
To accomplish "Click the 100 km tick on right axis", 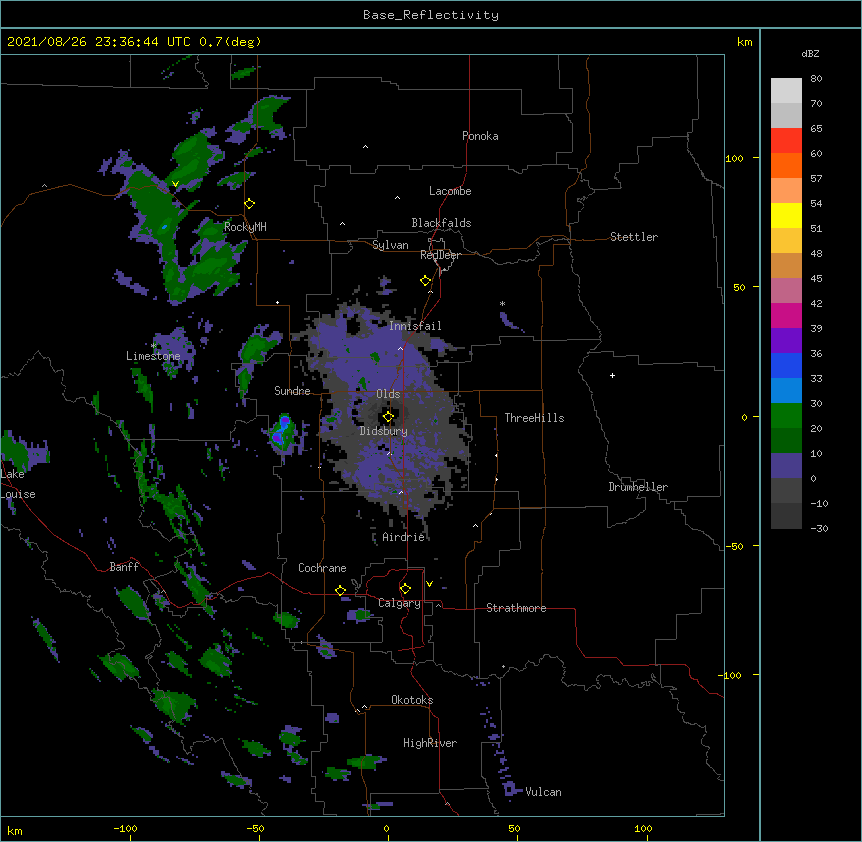I will pos(756,158).
